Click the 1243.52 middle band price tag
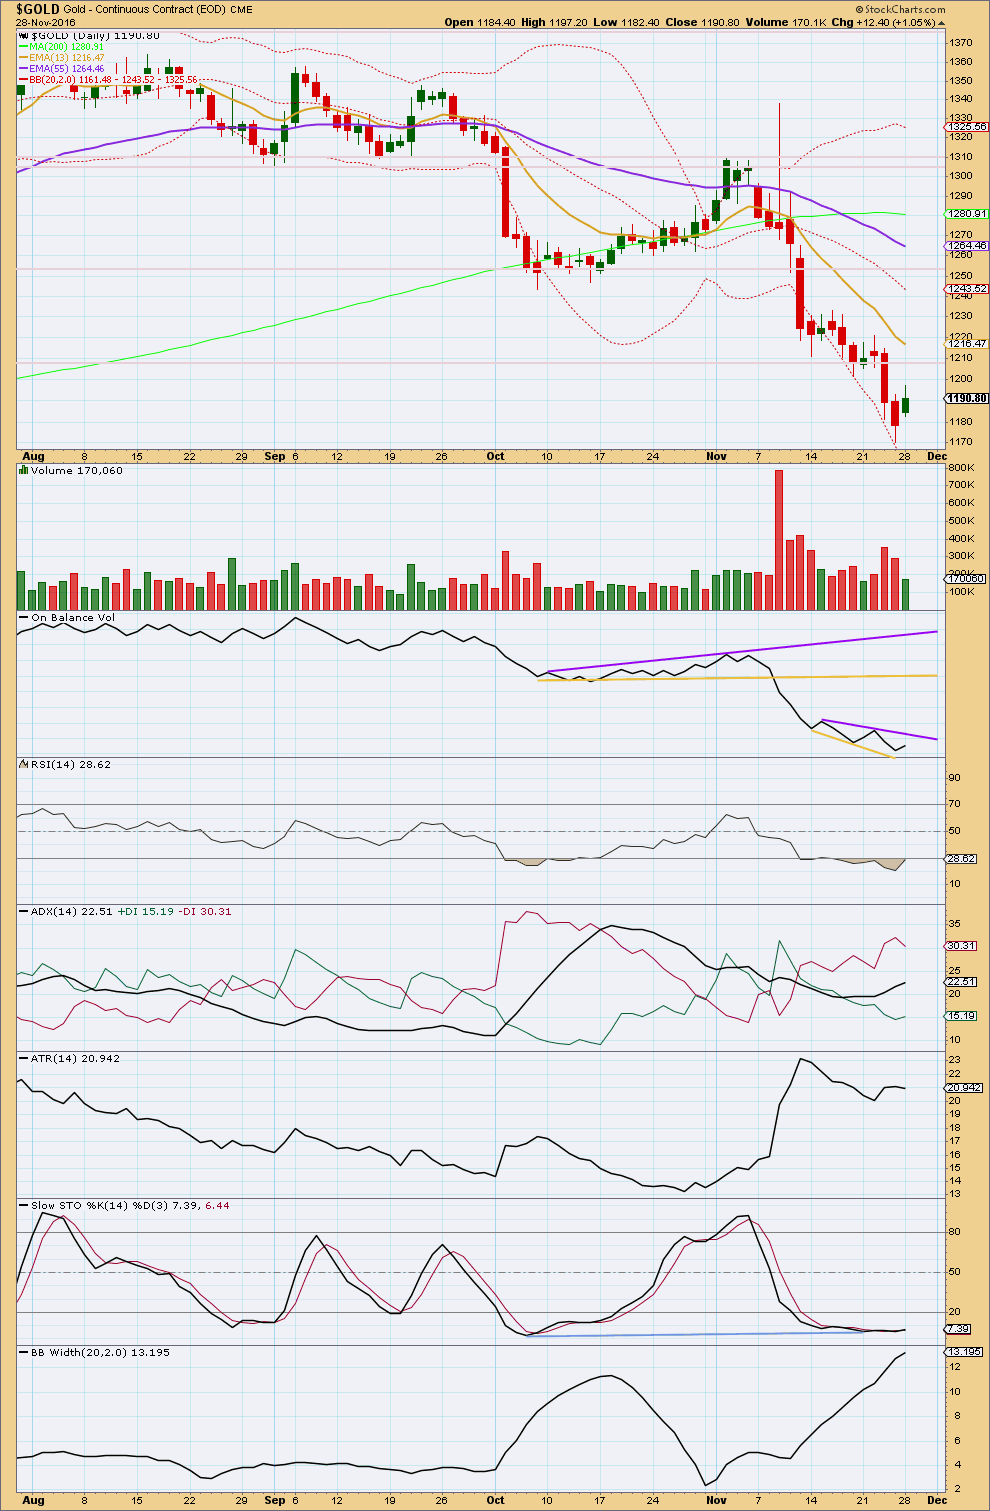The height and width of the screenshot is (1511, 990). point(967,288)
